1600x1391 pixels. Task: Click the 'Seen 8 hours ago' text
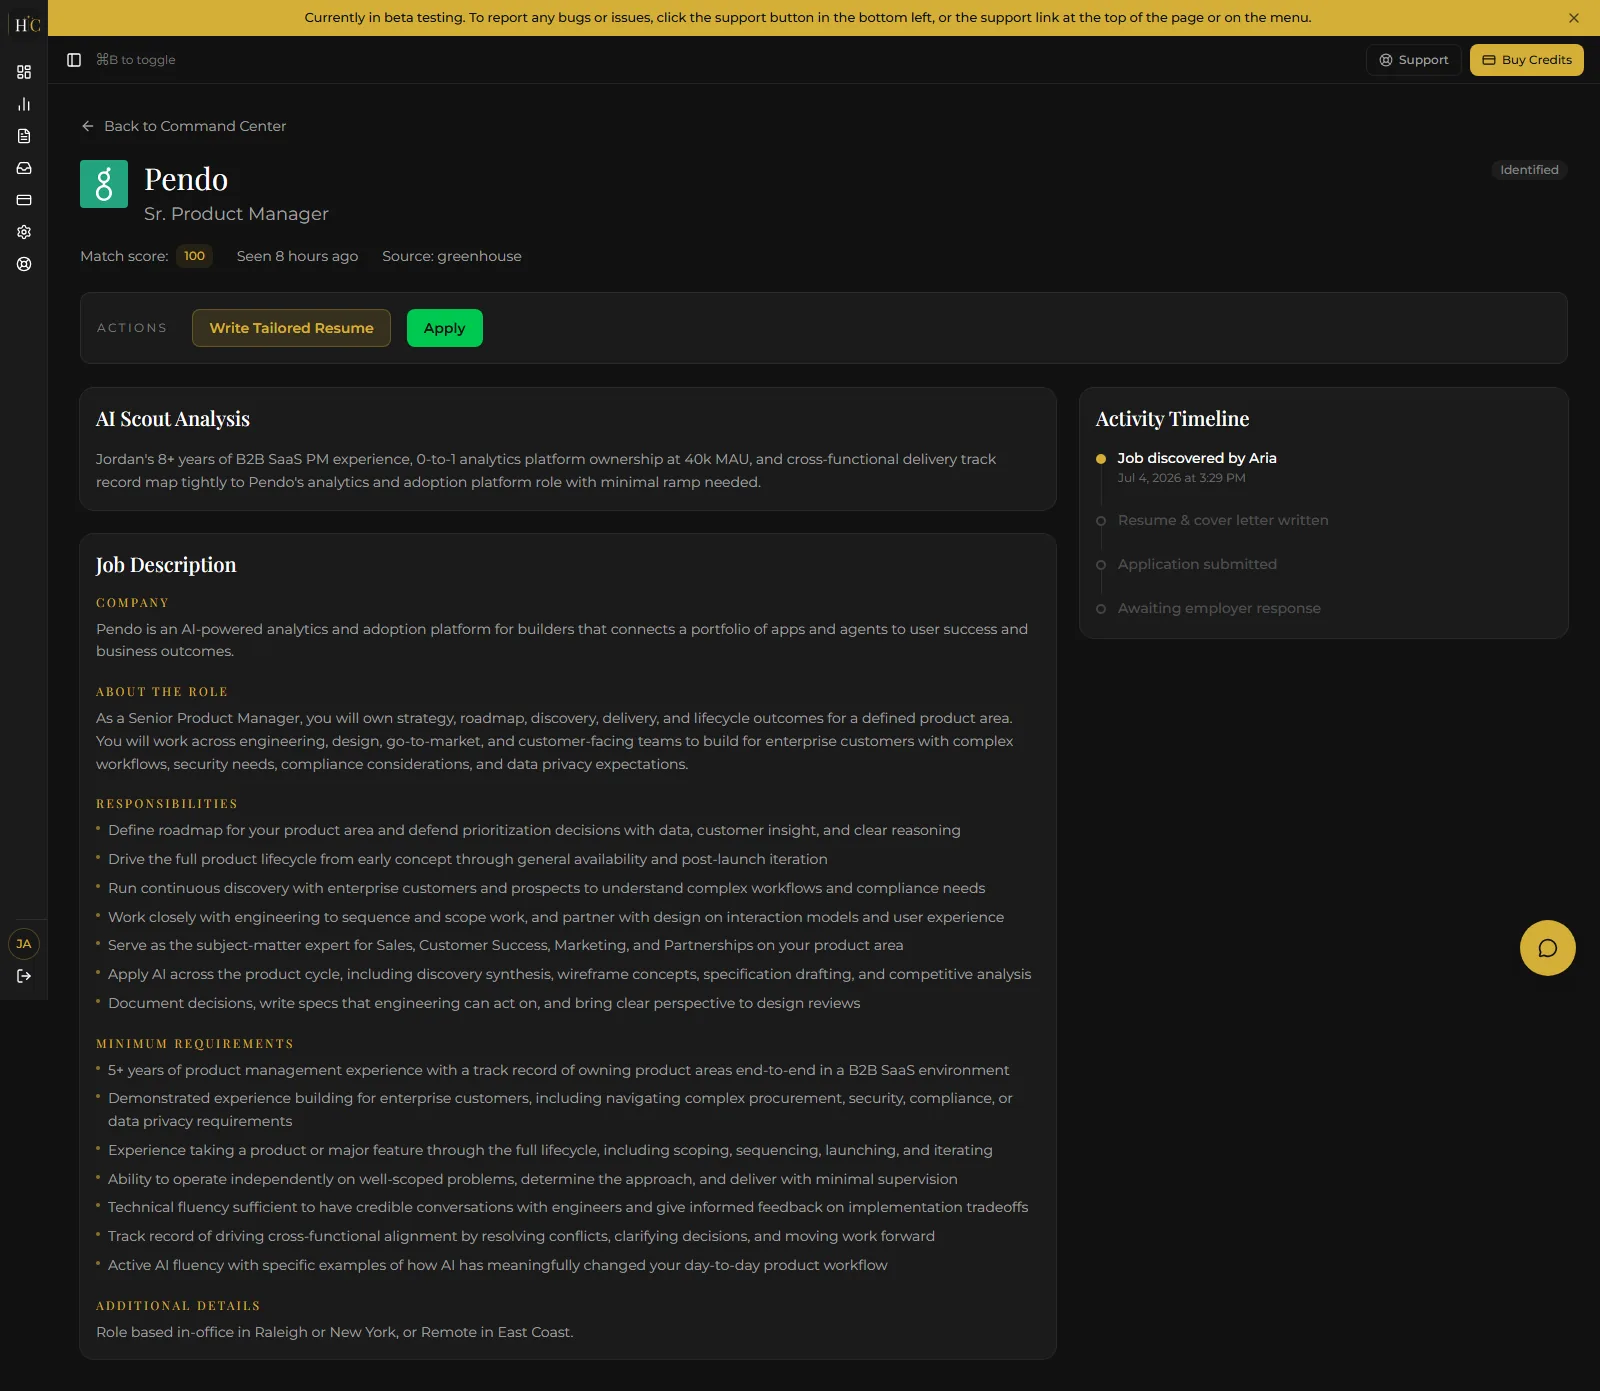(x=297, y=256)
